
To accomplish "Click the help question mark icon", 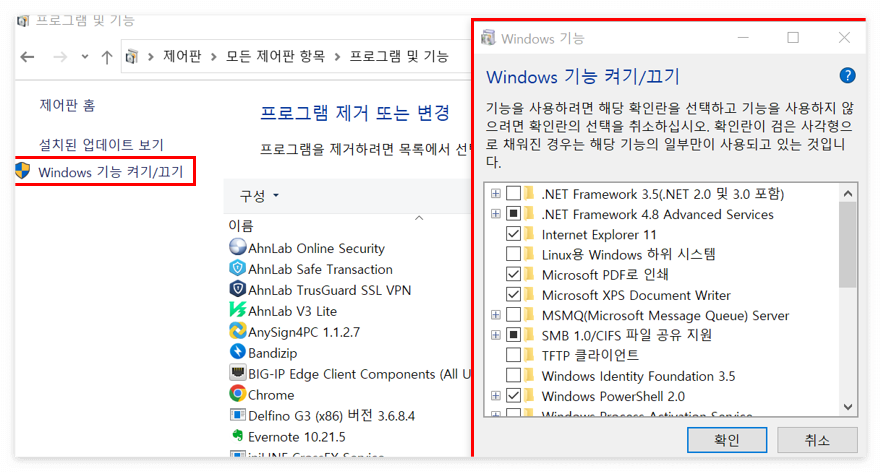I will pos(847,75).
